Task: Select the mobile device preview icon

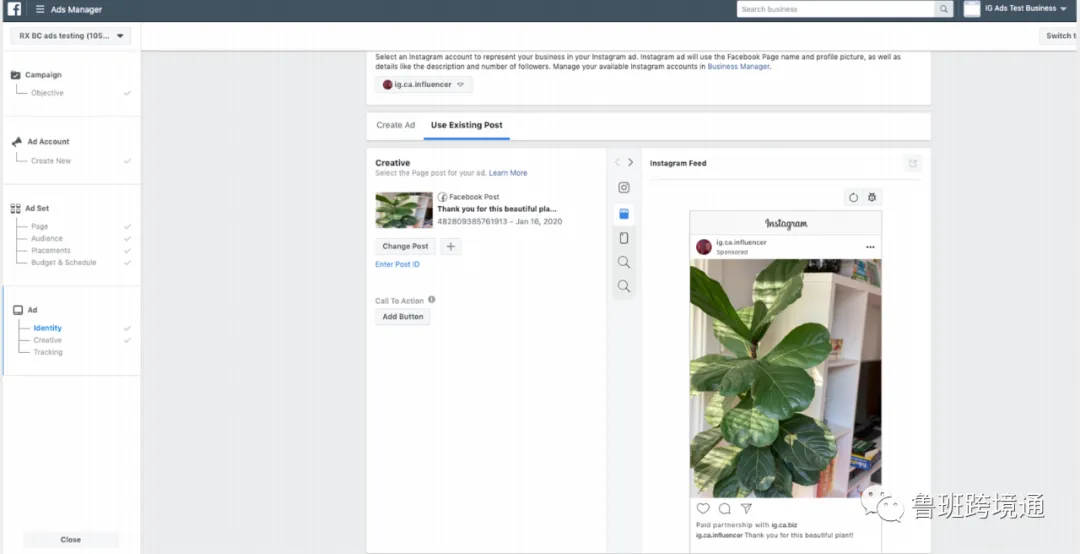Action: pyautogui.click(x=623, y=238)
